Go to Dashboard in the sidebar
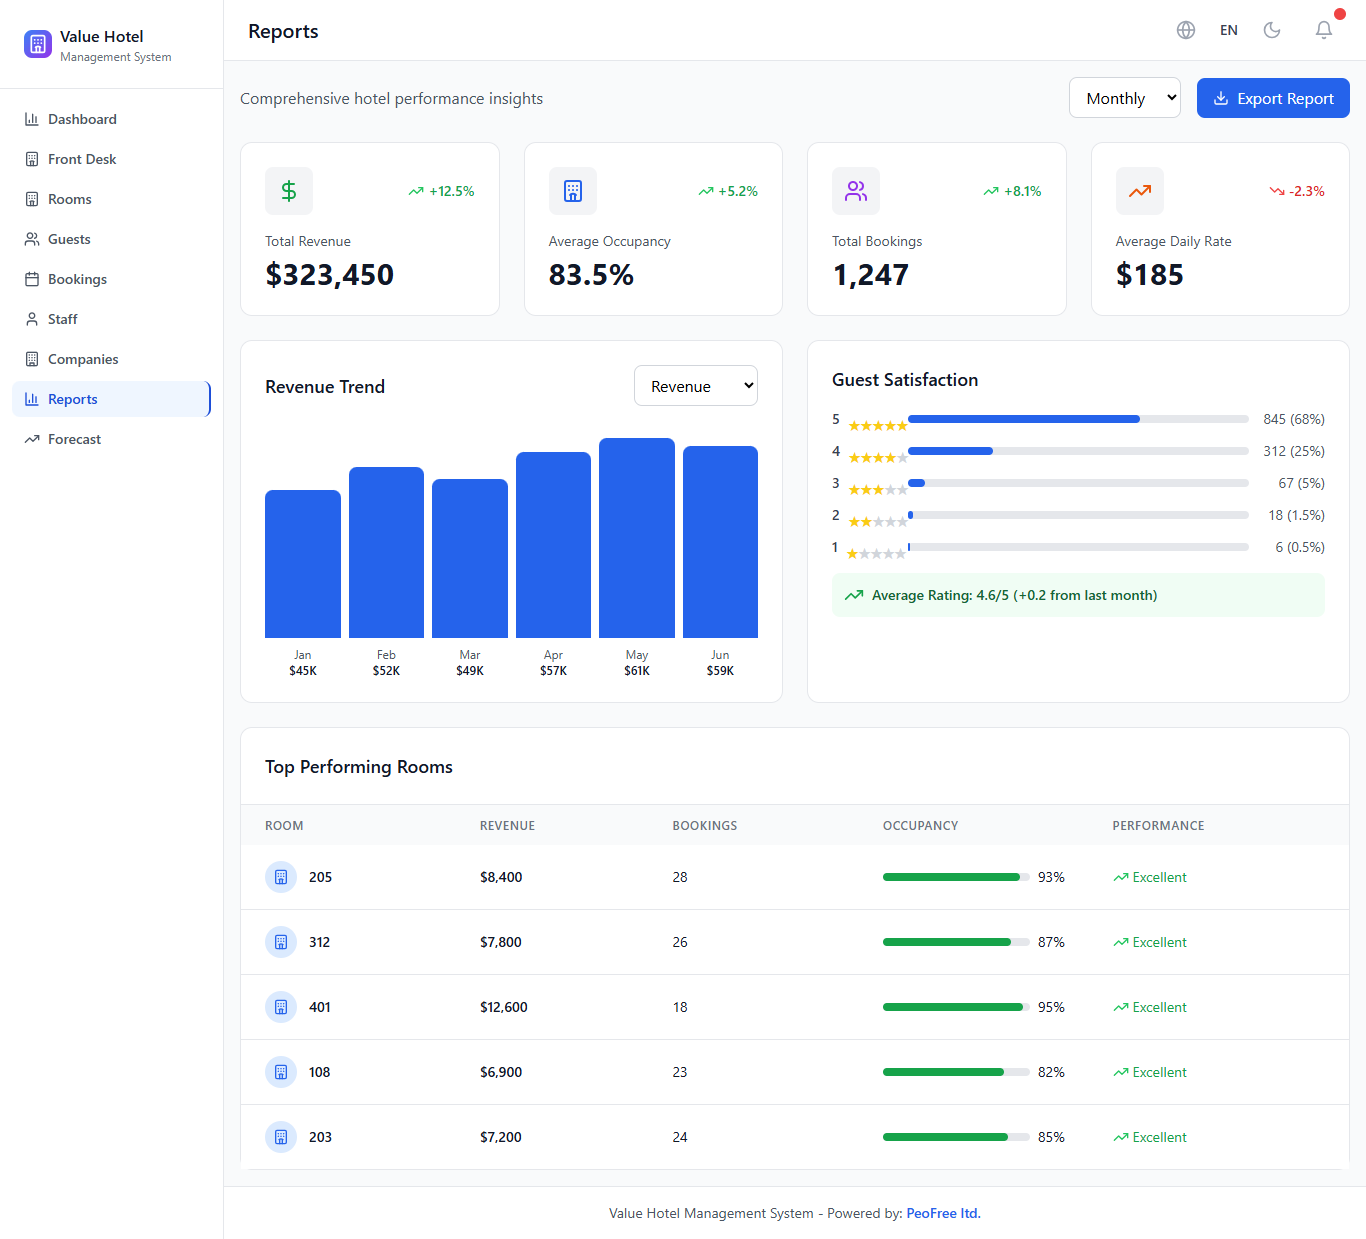Viewport: 1366px width, 1239px height. [82, 119]
